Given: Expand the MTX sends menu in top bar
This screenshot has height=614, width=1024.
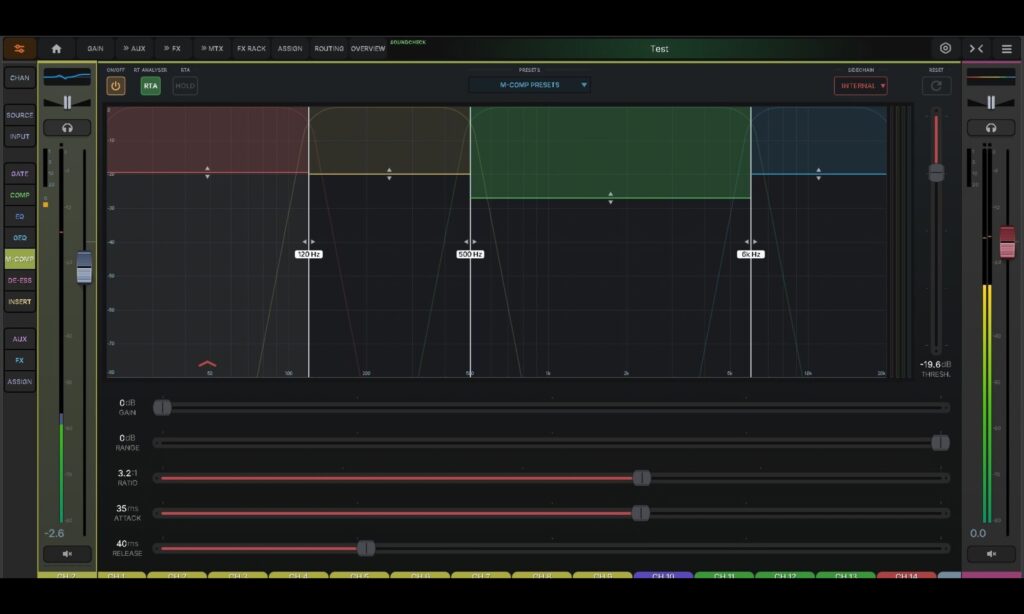Looking at the screenshot, I should tap(212, 49).
